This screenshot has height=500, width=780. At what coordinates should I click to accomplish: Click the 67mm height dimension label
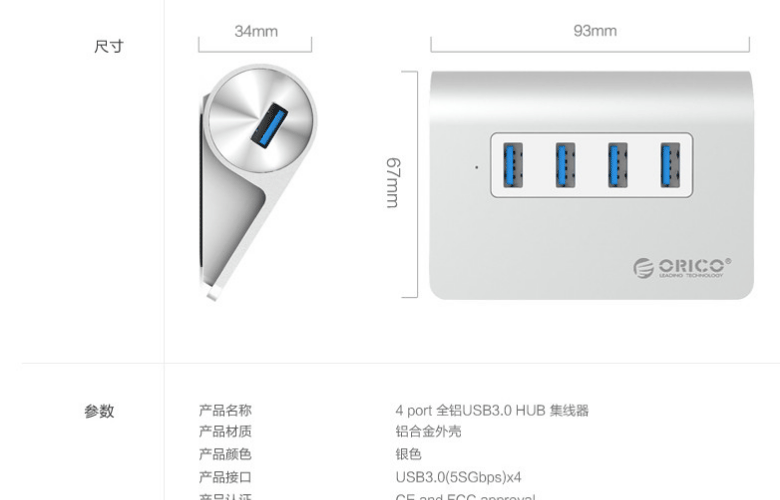click(393, 183)
